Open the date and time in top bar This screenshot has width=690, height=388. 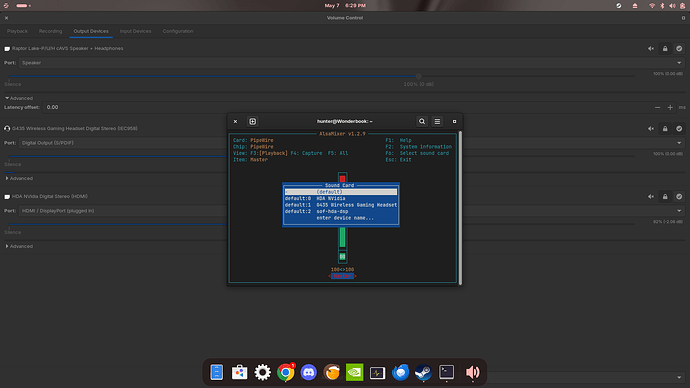pyautogui.click(x=345, y=6)
